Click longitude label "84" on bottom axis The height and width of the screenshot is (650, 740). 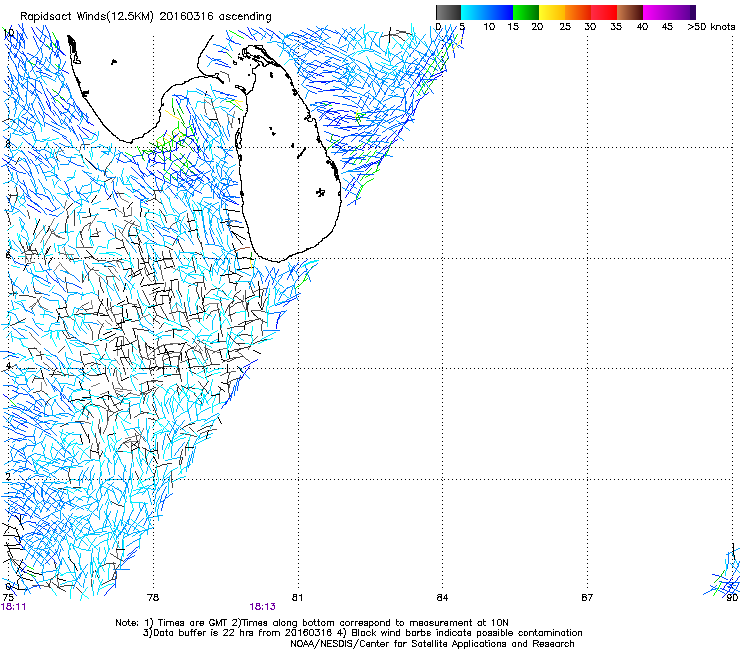pos(442,598)
